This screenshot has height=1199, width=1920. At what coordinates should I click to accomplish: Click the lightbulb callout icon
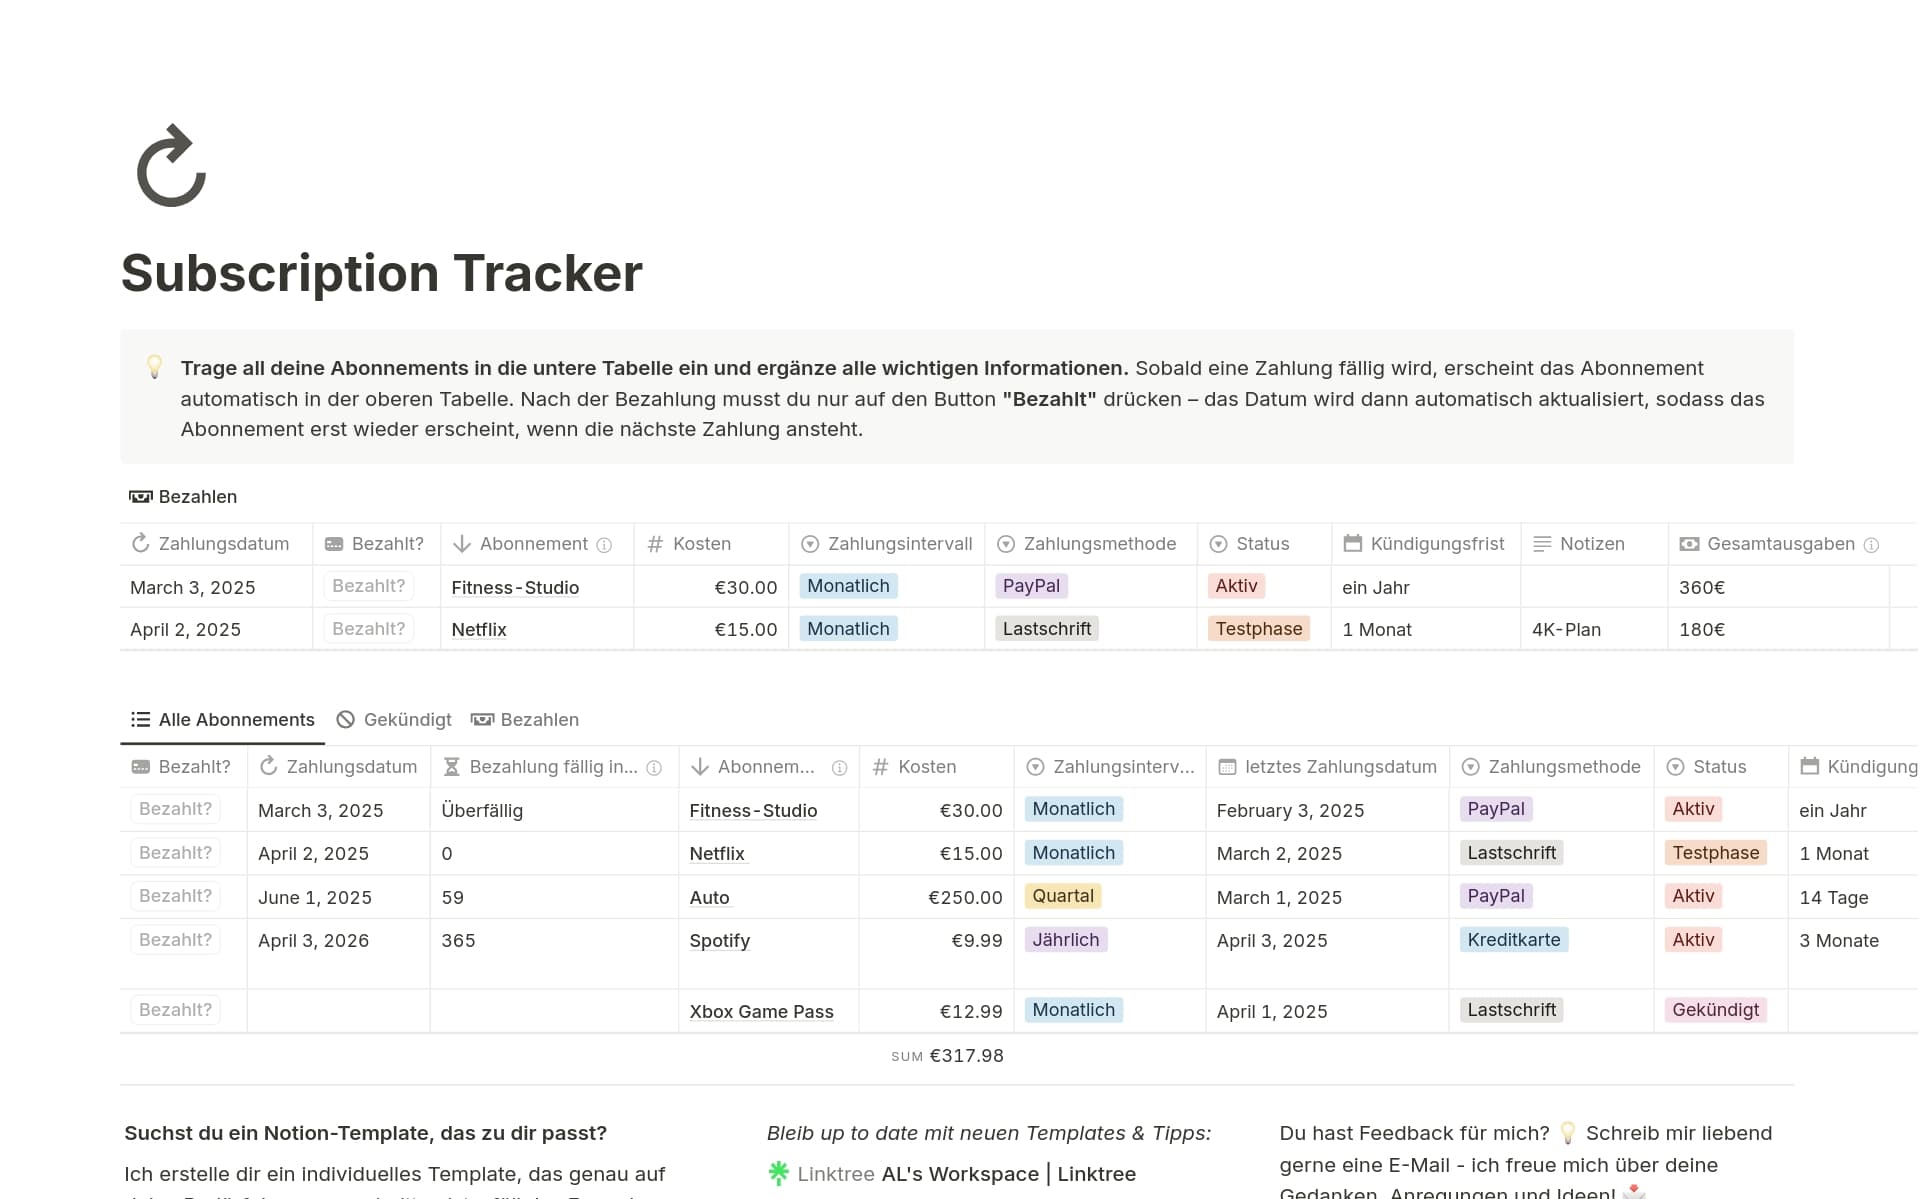(x=154, y=367)
